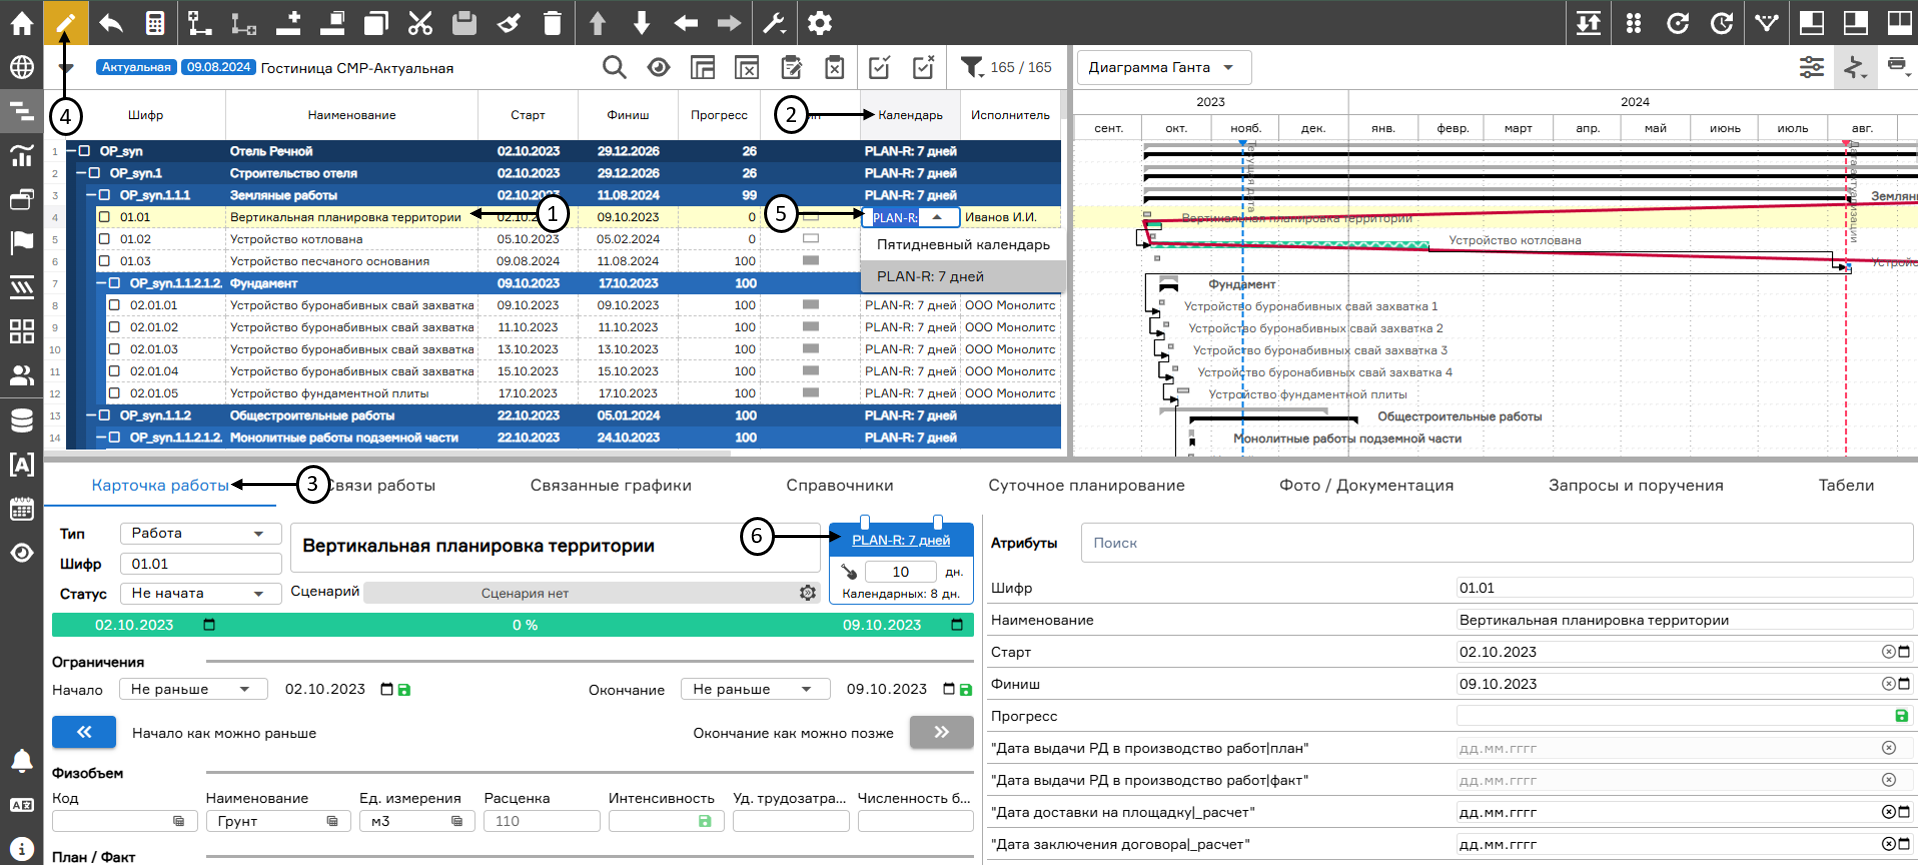The width and height of the screenshot is (1918, 865).
Task: Open the users icon in left sidebar
Action: 21,375
